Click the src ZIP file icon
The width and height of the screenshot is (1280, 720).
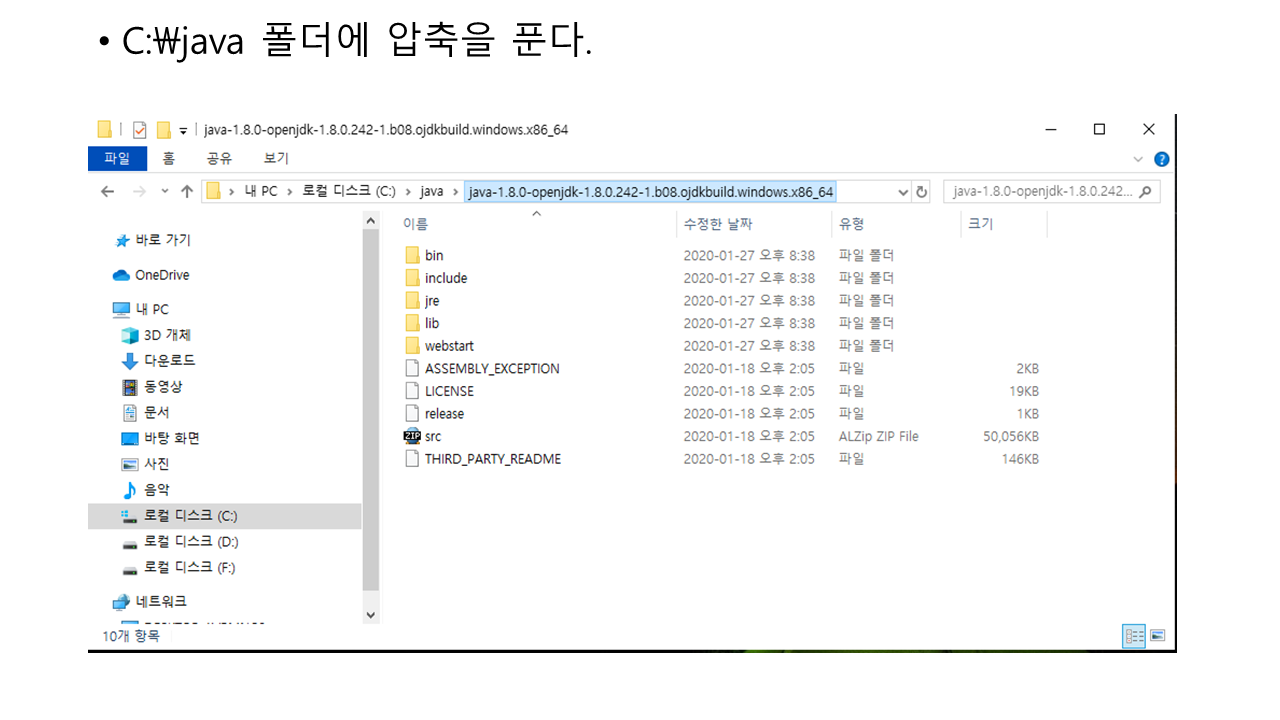click(412, 436)
